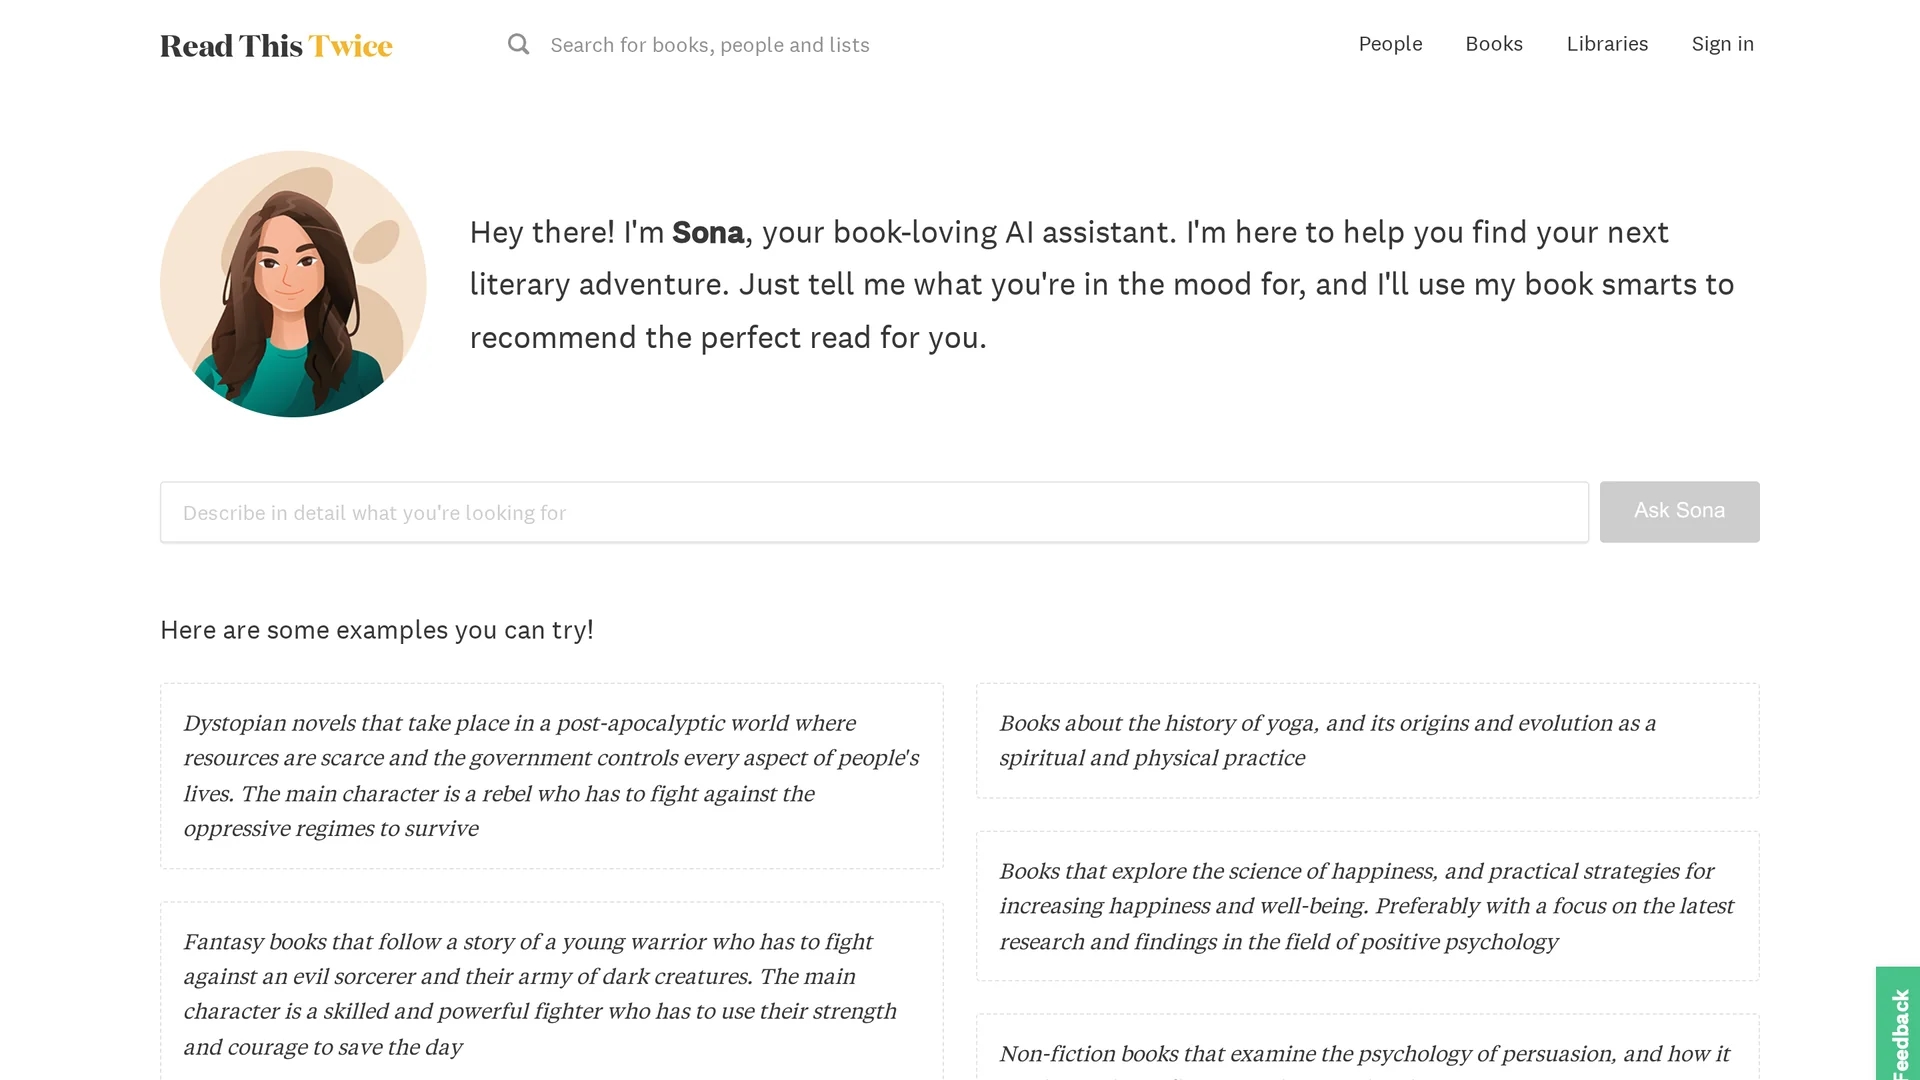
Task: Click the word Twice in logo
Action: tap(350, 46)
